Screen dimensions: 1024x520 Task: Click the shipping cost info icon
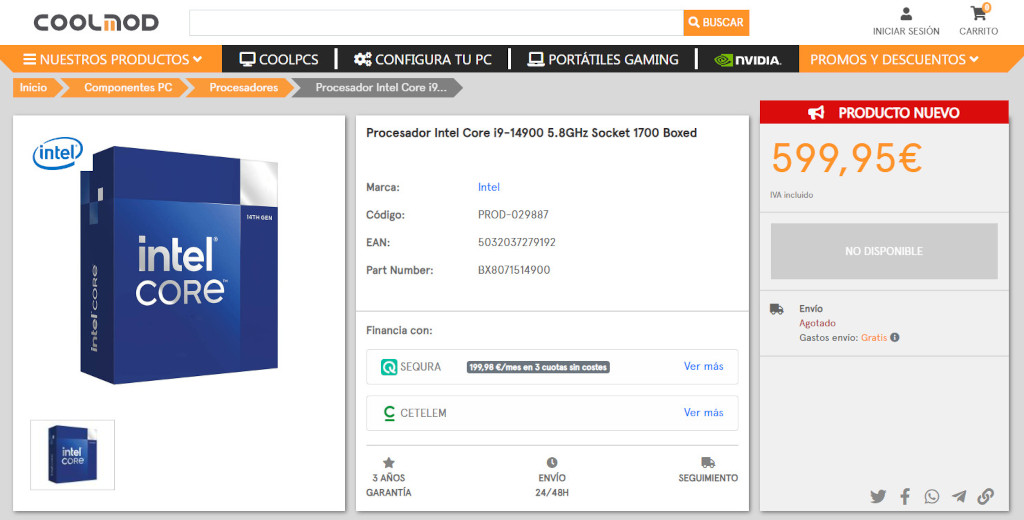pos(895,338)
